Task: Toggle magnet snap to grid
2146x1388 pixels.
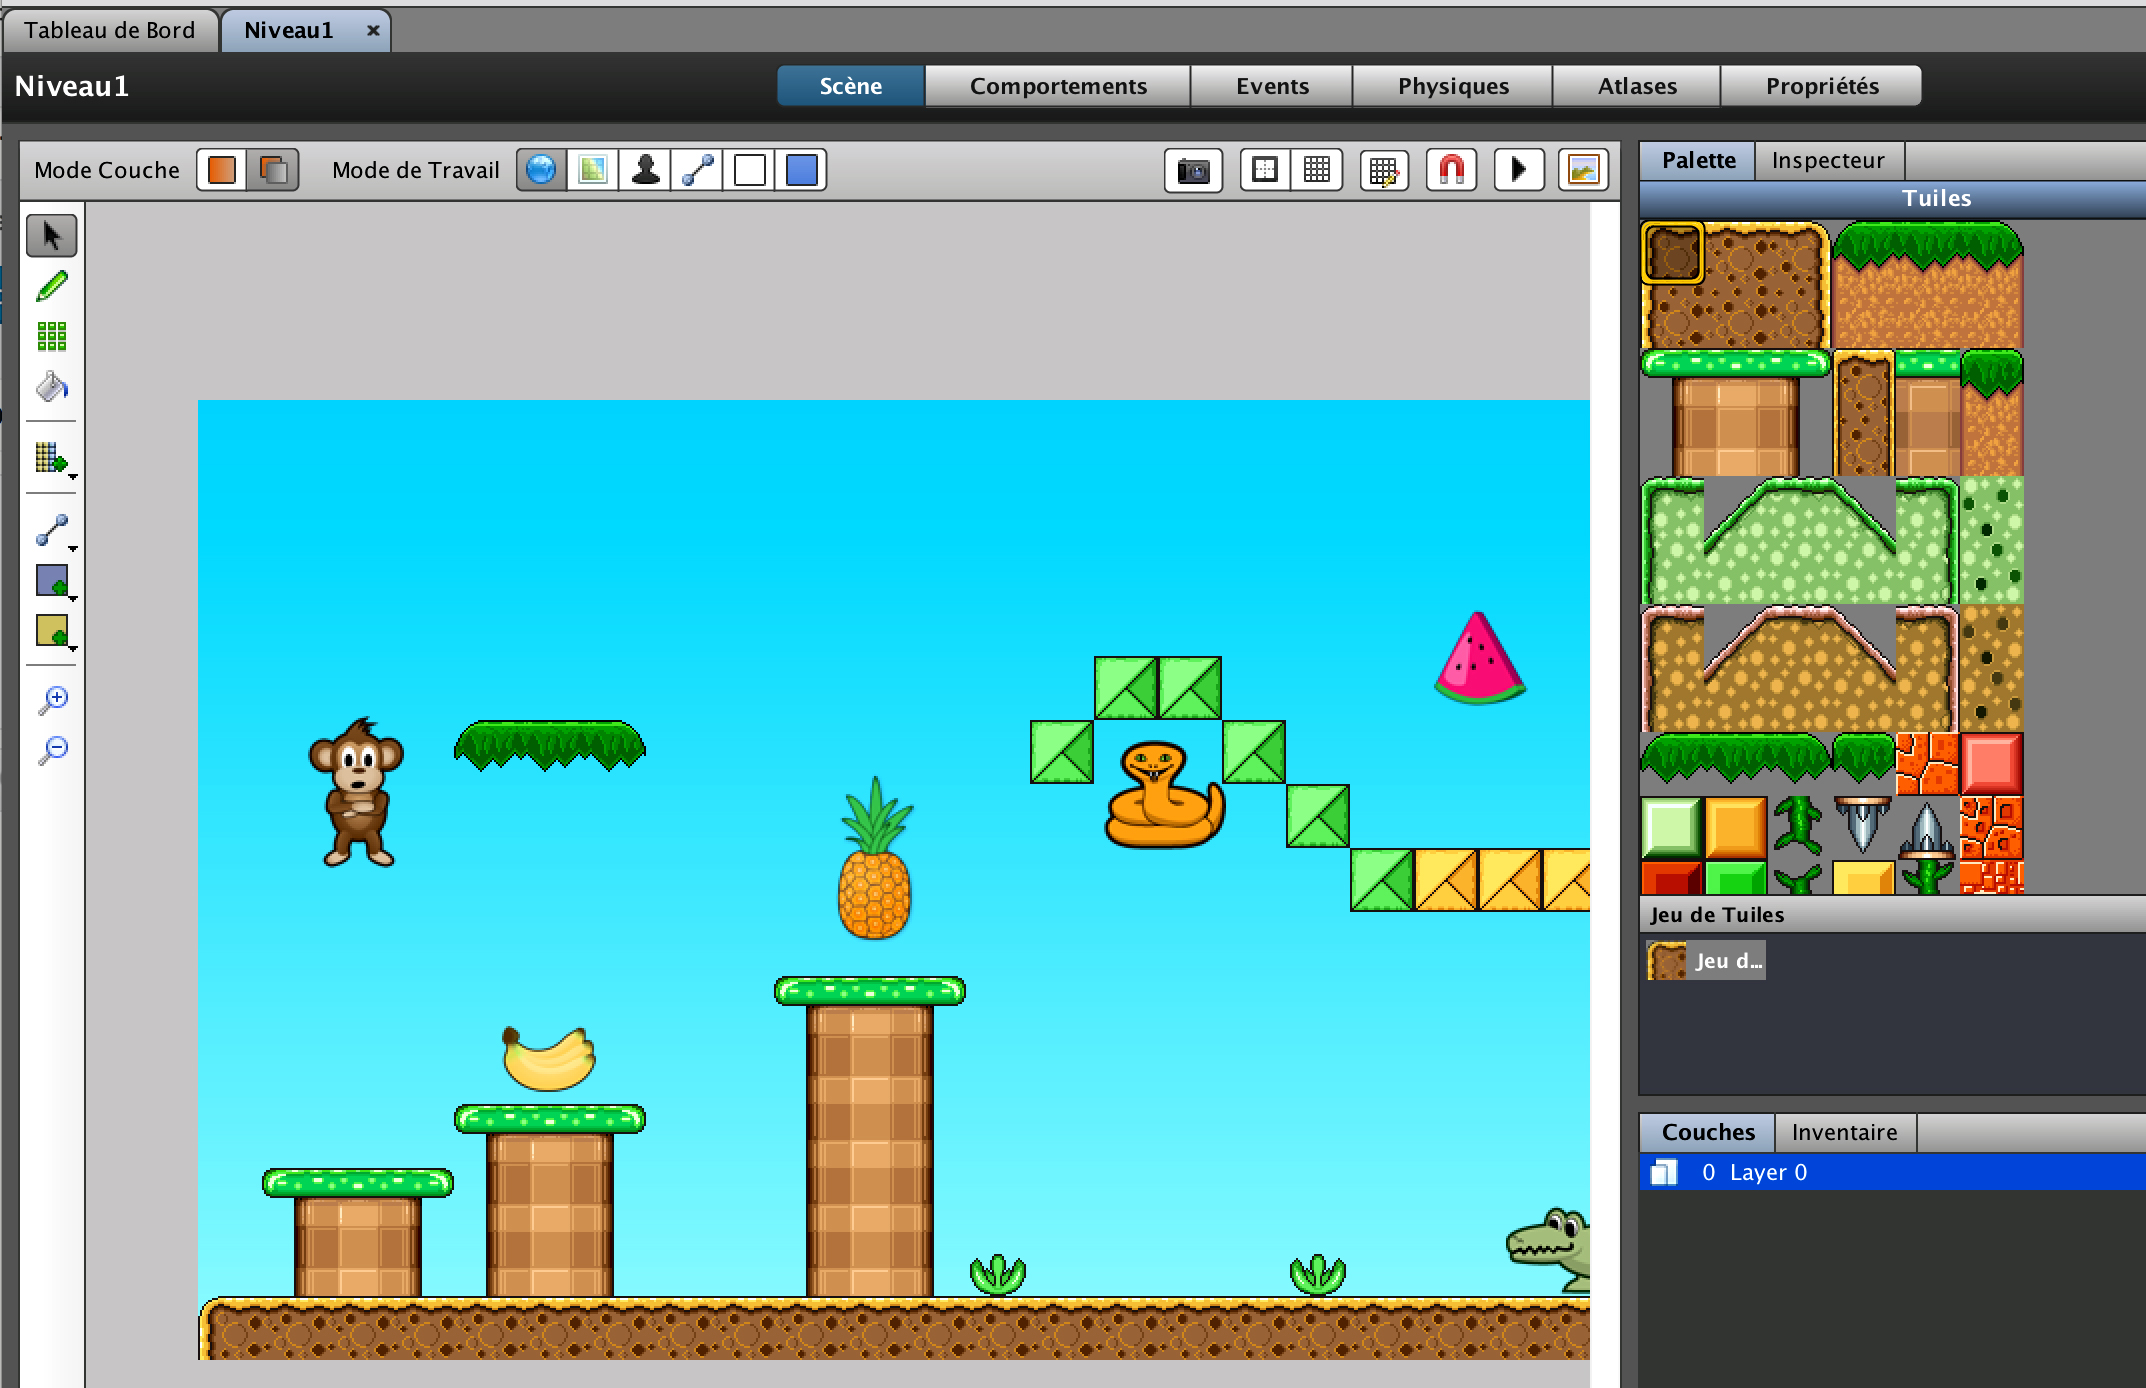Action: (x=1451, y=170)
